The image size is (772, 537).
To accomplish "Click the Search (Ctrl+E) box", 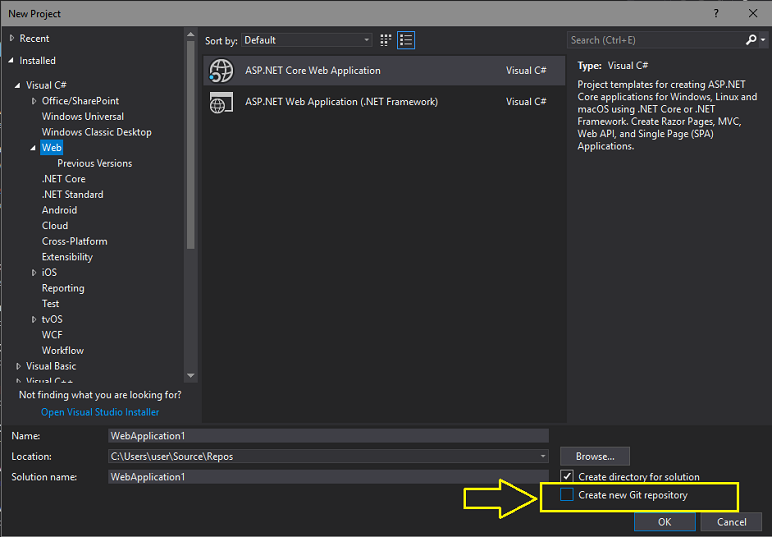I will coord(656,40).
